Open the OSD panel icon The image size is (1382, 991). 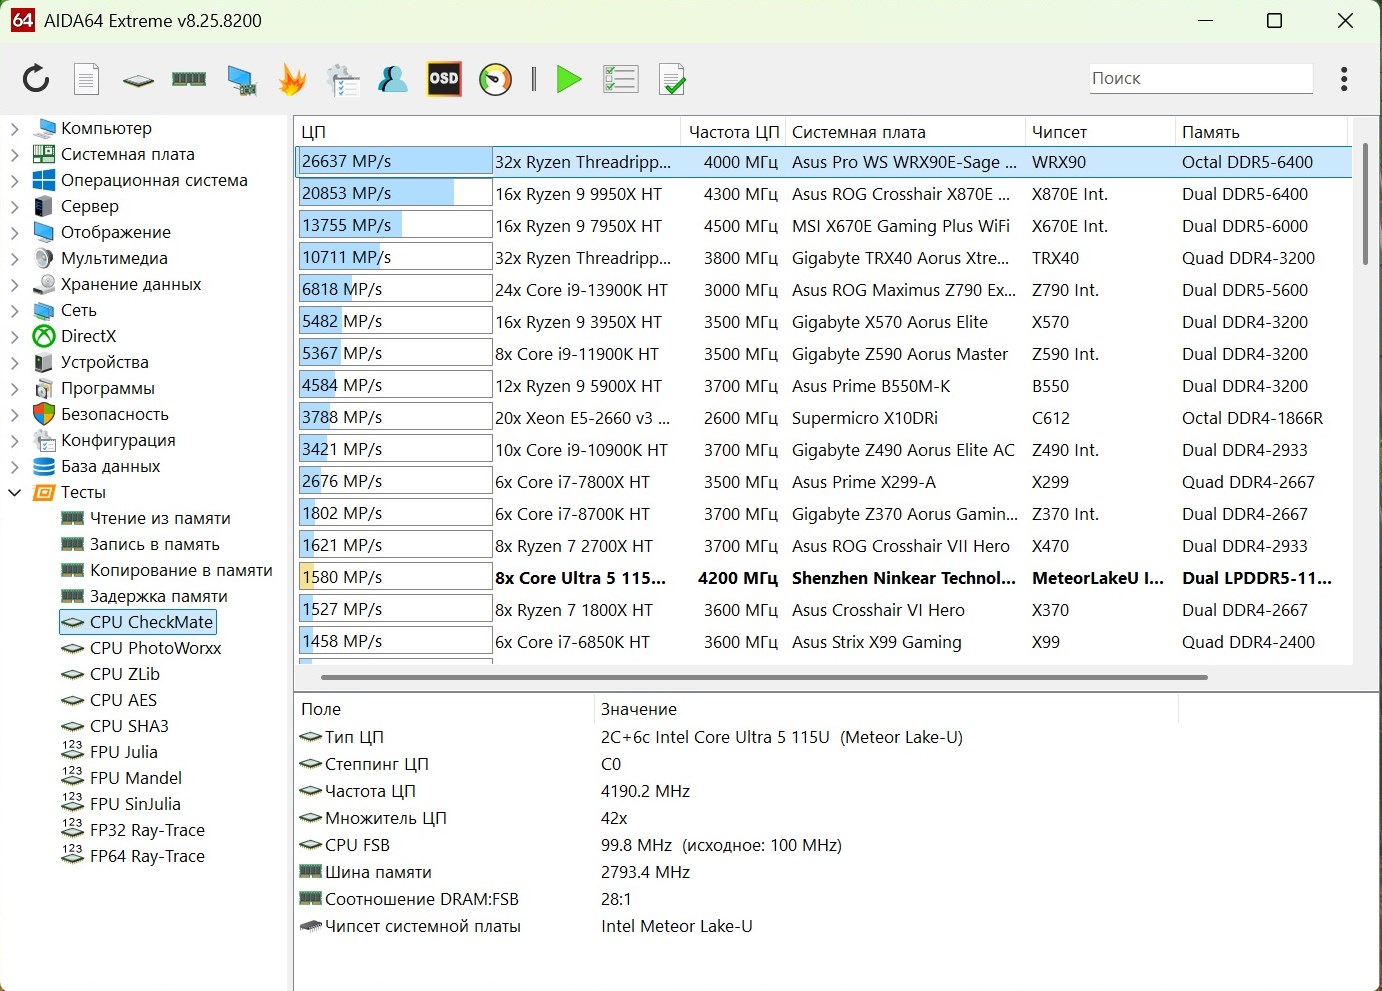(444, 79)
